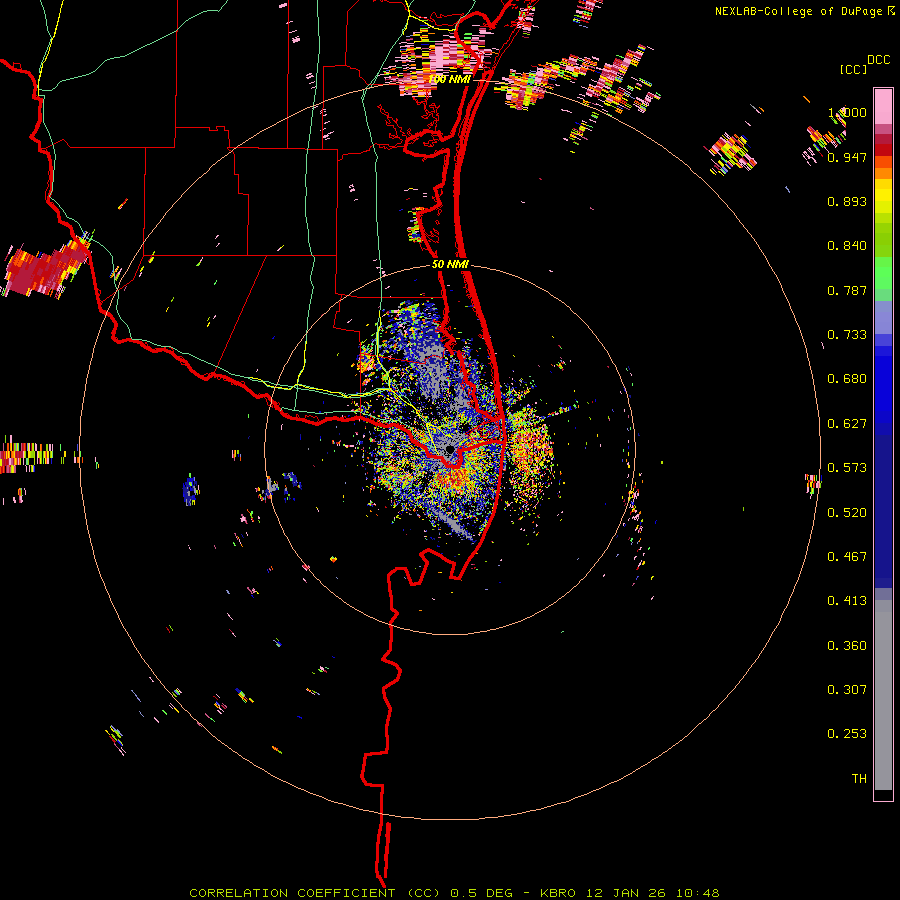
Task: Select the 0.680 color scale value
Action: tap(847, 379)
